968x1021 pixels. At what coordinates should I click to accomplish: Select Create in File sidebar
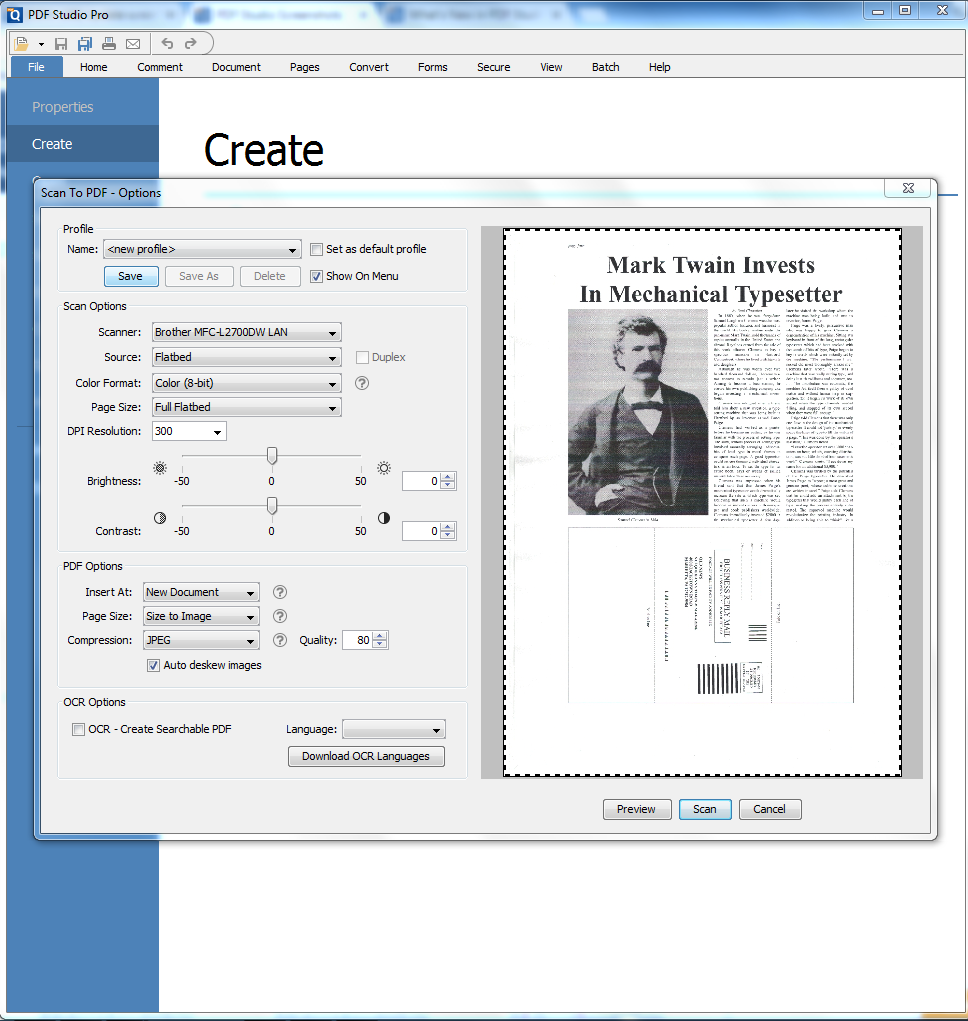click(x=83, y=144)
